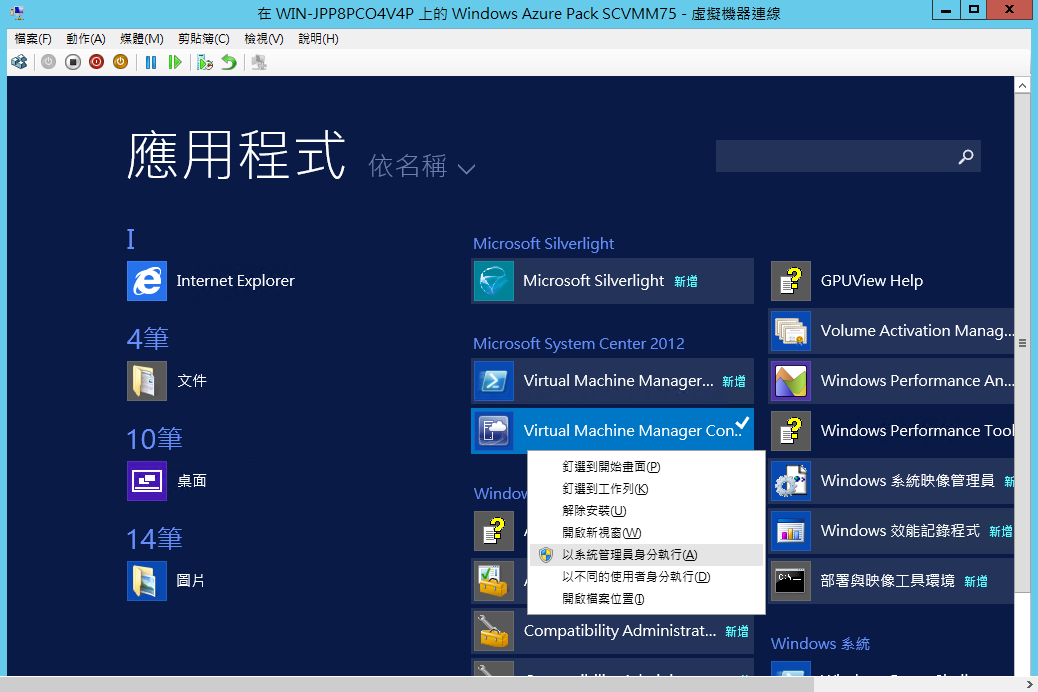Image resolution: width=1038 pixels, height=692 pixels.
Task: Click the Turn Off stop icon
Action: click(73, 62)
